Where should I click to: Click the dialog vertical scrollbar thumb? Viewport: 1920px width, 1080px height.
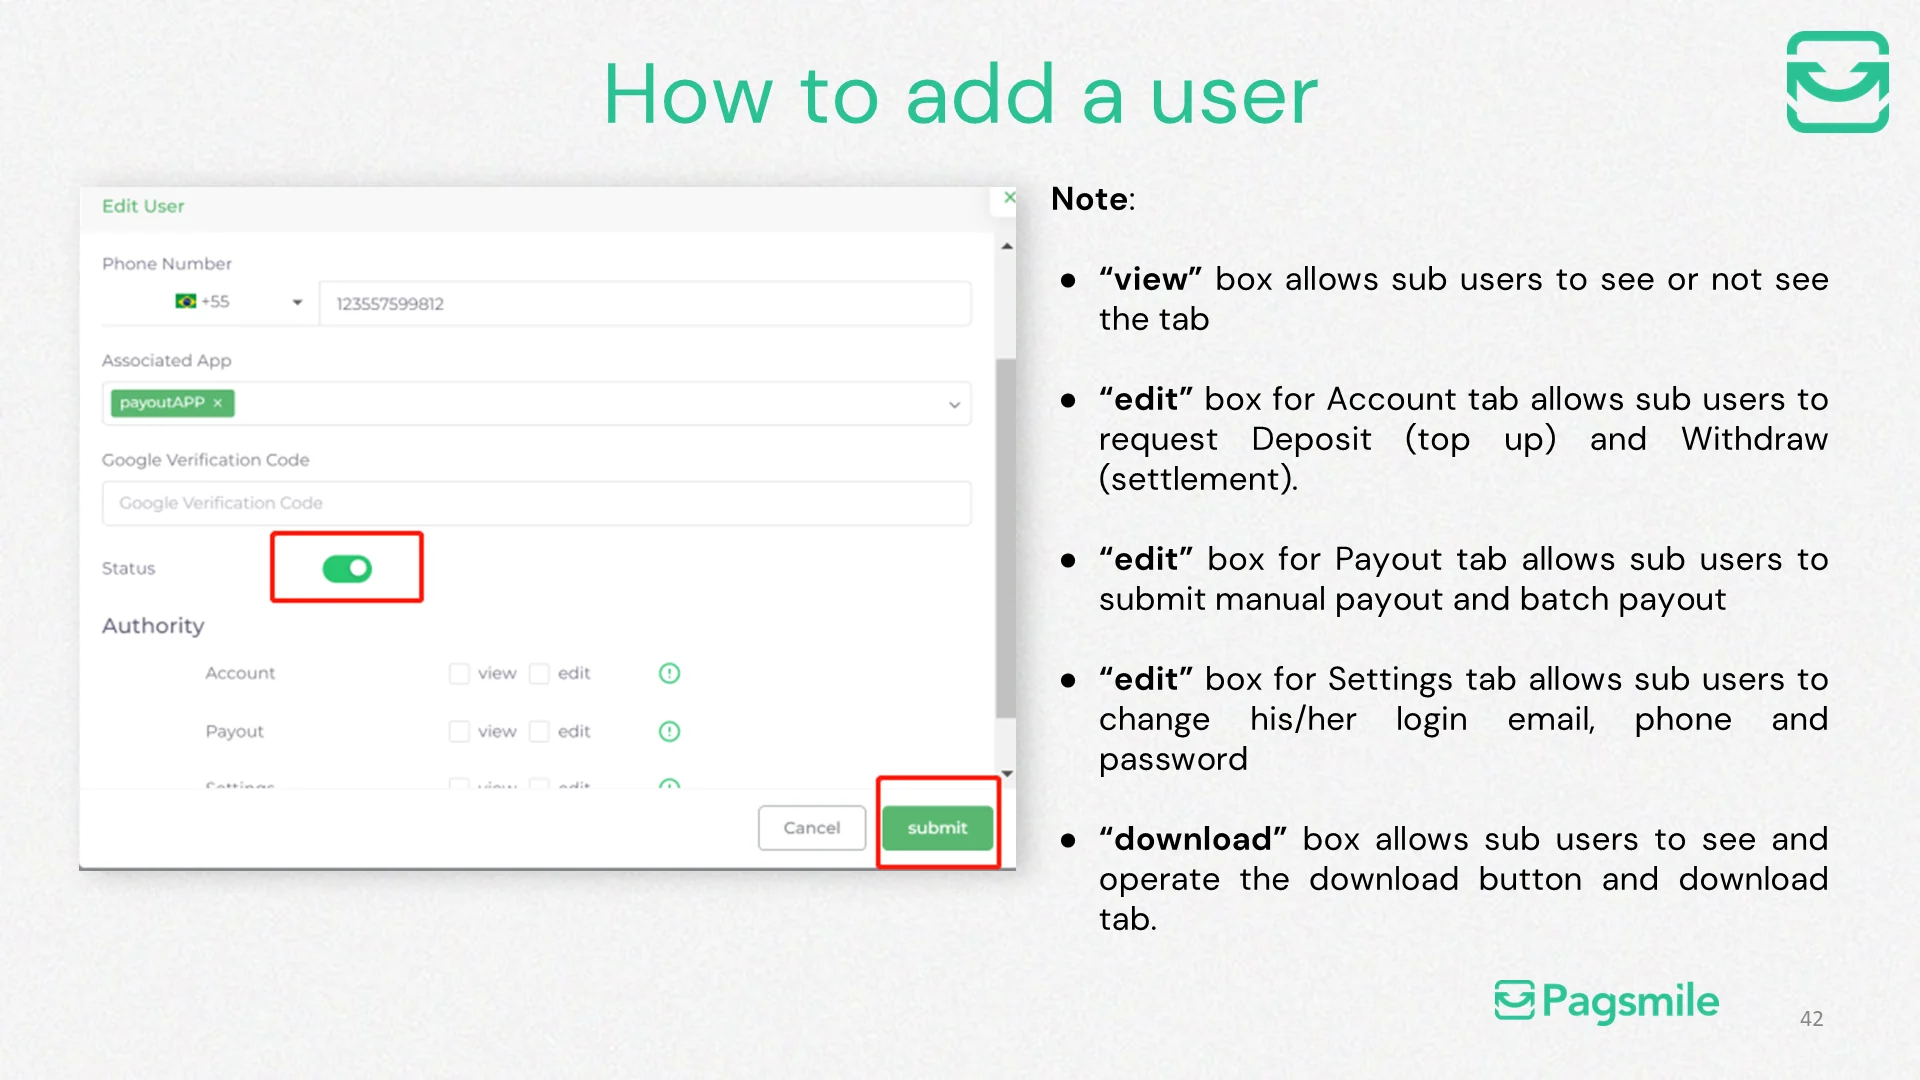(x=1006, y=538)
